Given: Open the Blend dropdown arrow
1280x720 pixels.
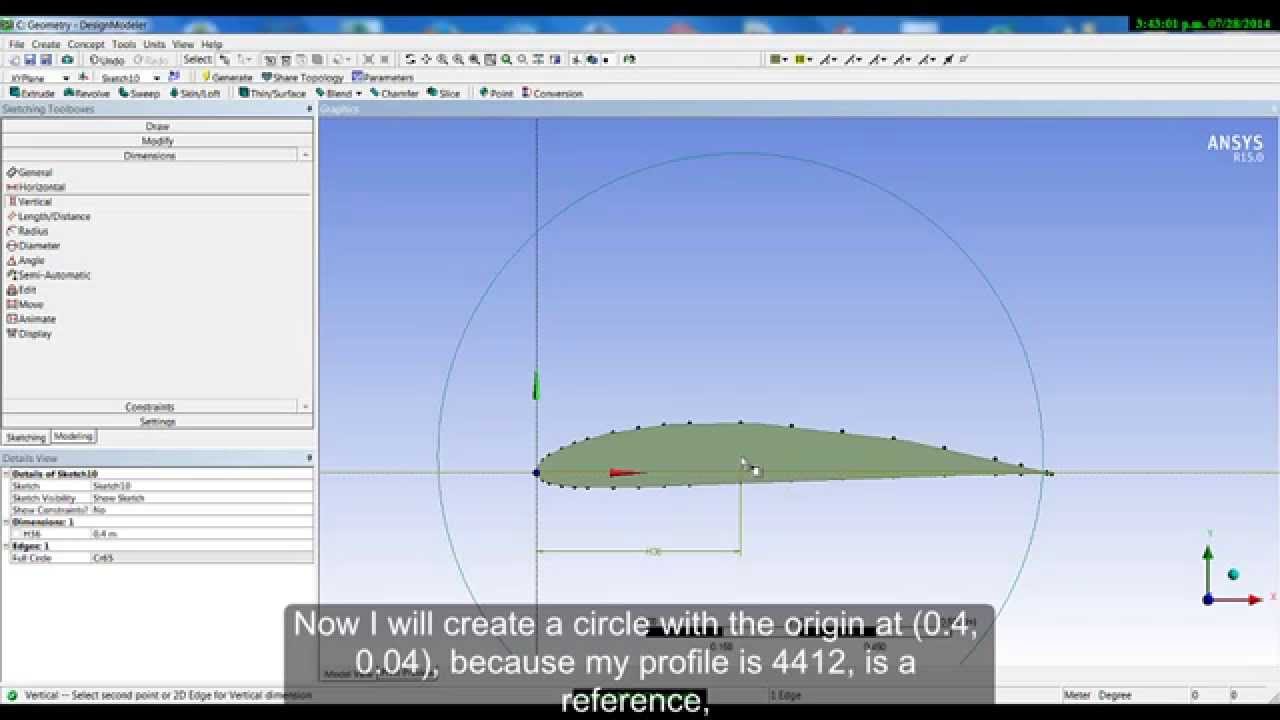Looking at the screenshot, I should (x=359, y=94).
